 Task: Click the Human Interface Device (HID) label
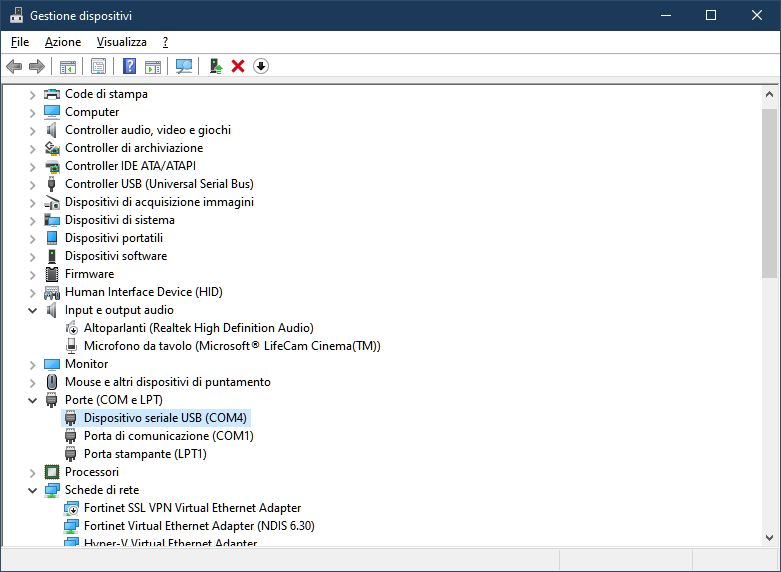pyautogui.click(x=143, y=292)
